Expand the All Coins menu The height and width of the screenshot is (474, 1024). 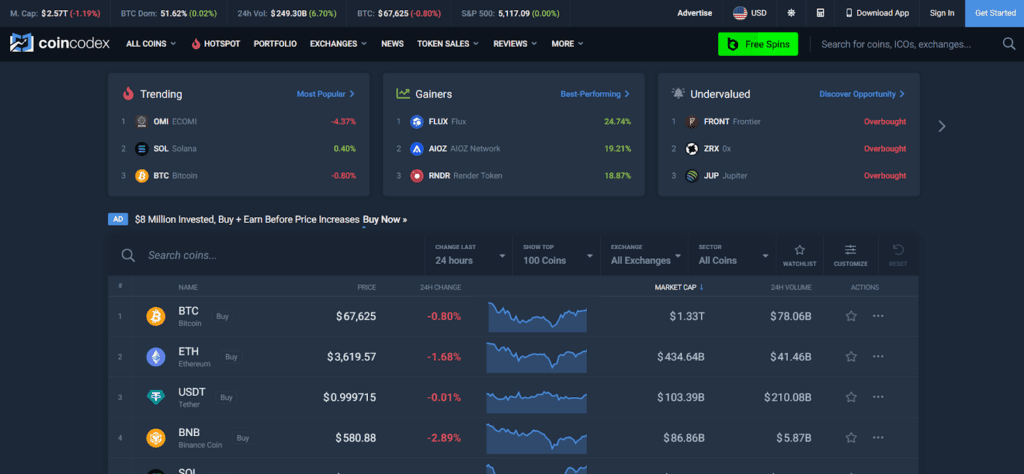(x=151, y=44)
